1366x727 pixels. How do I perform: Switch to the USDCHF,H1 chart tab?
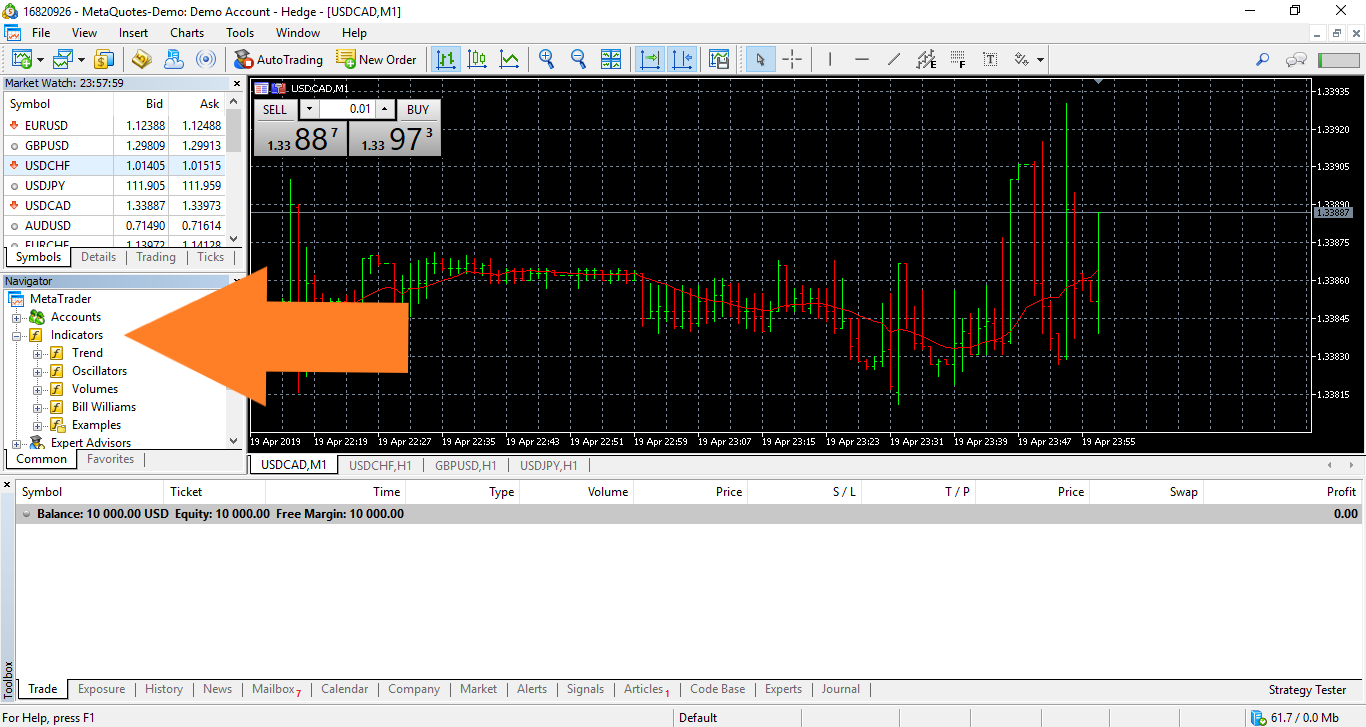click(x=380, y=465)
